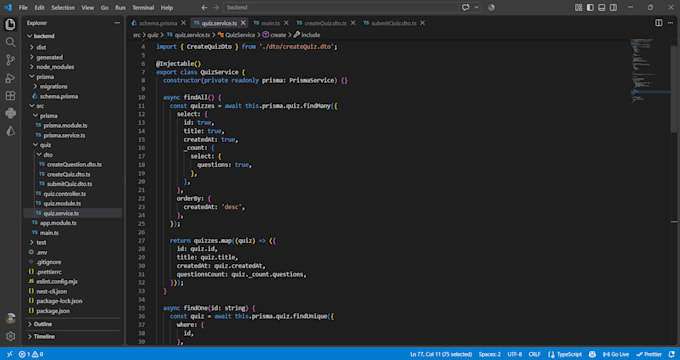Collapse the dto folder
This screenshot has height=360, width=680.
48,154
